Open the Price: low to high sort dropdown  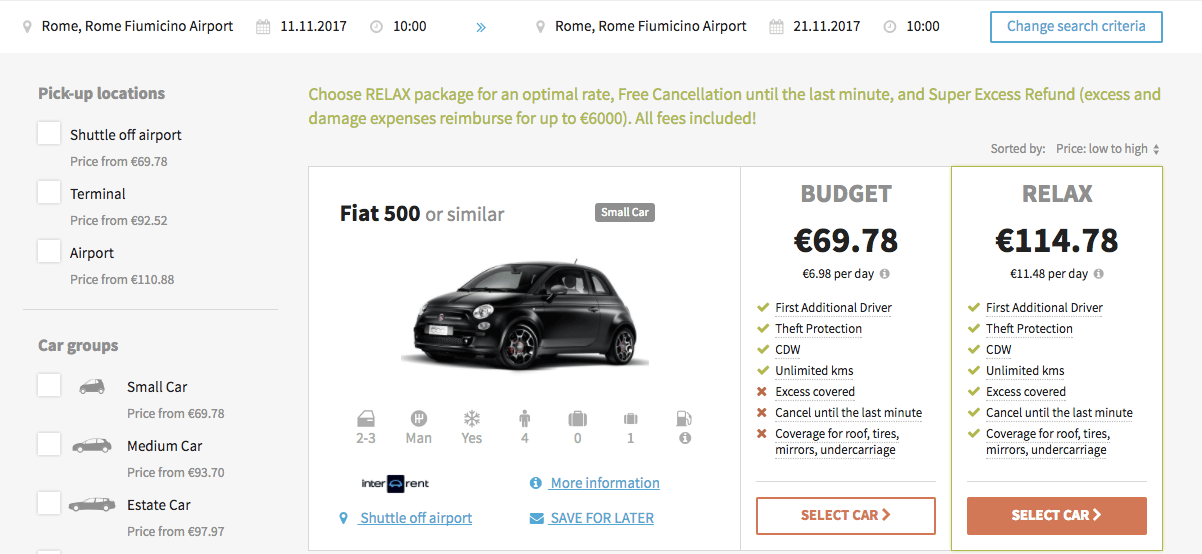point(1108,149)
